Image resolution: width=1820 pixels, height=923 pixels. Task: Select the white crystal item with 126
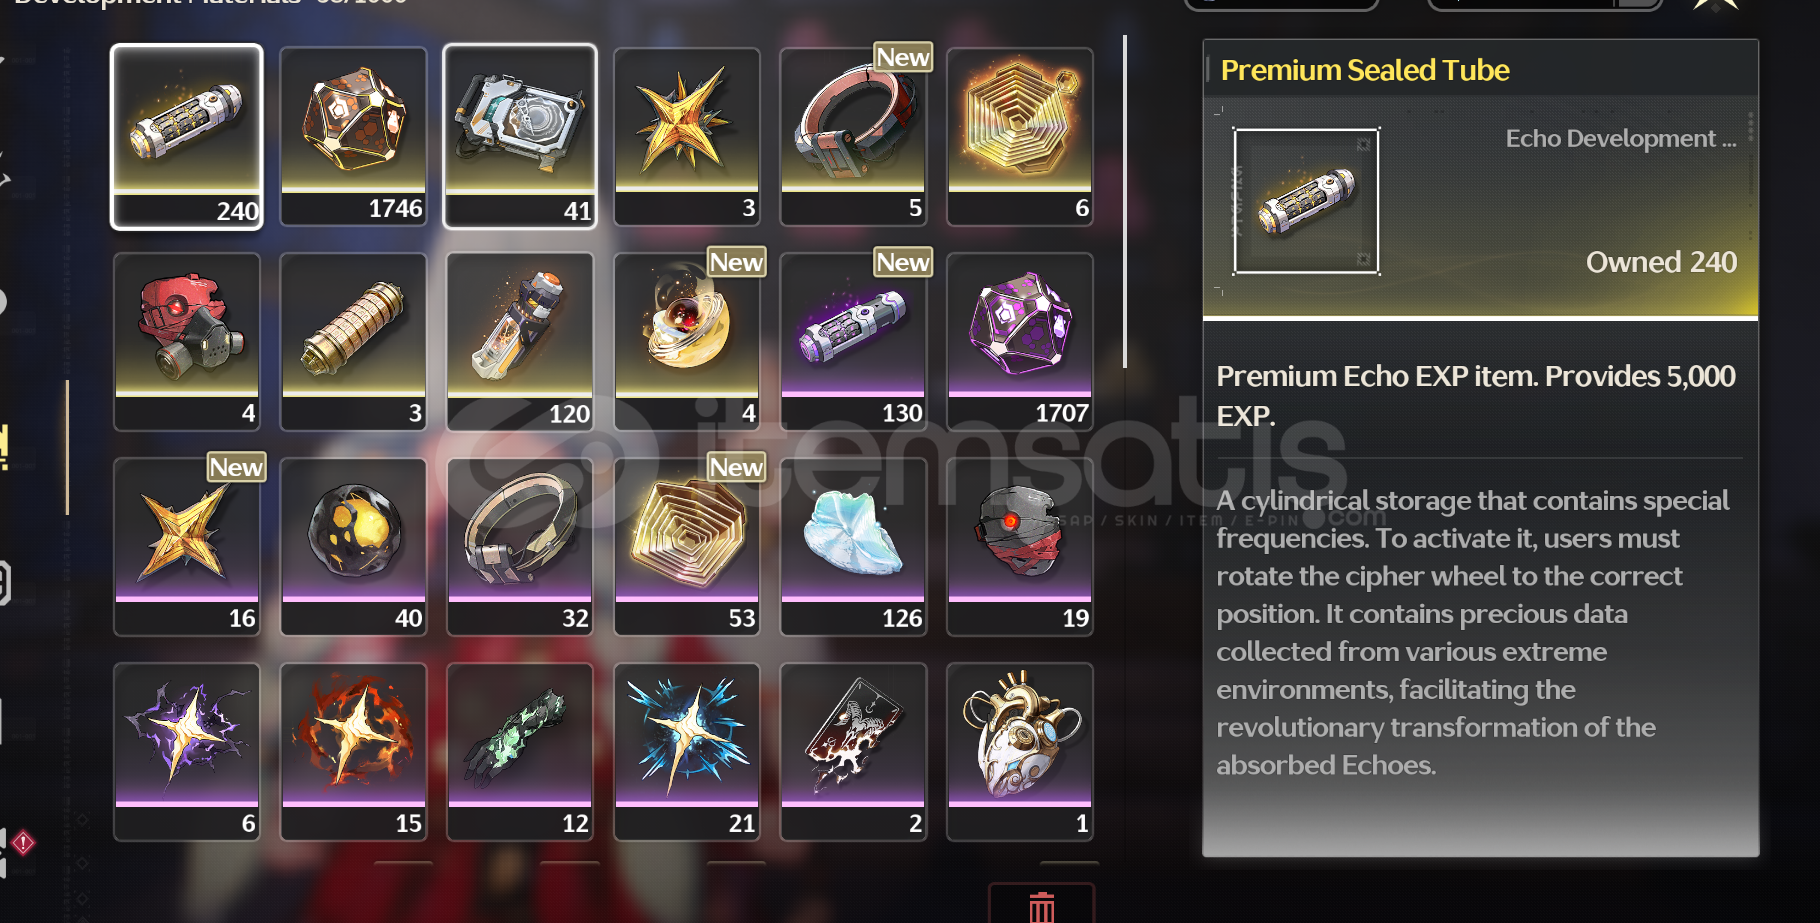pyautogui.click(x=854, y=547)
